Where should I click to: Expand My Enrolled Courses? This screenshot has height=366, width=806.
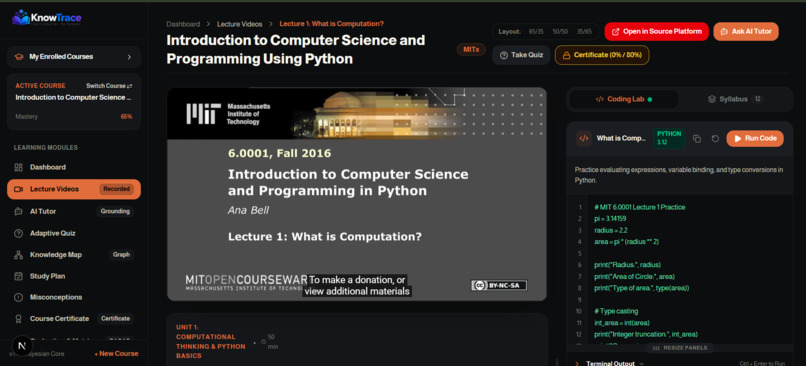[x=74, y=57]
